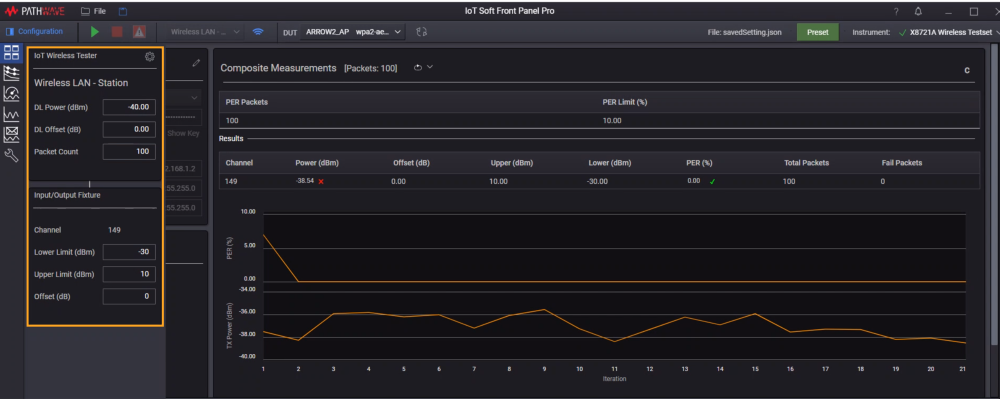This screenshot has width=1000, height=399.
Task: Click the refresh connection icon after DUT
Action: [x=421, y=32]
